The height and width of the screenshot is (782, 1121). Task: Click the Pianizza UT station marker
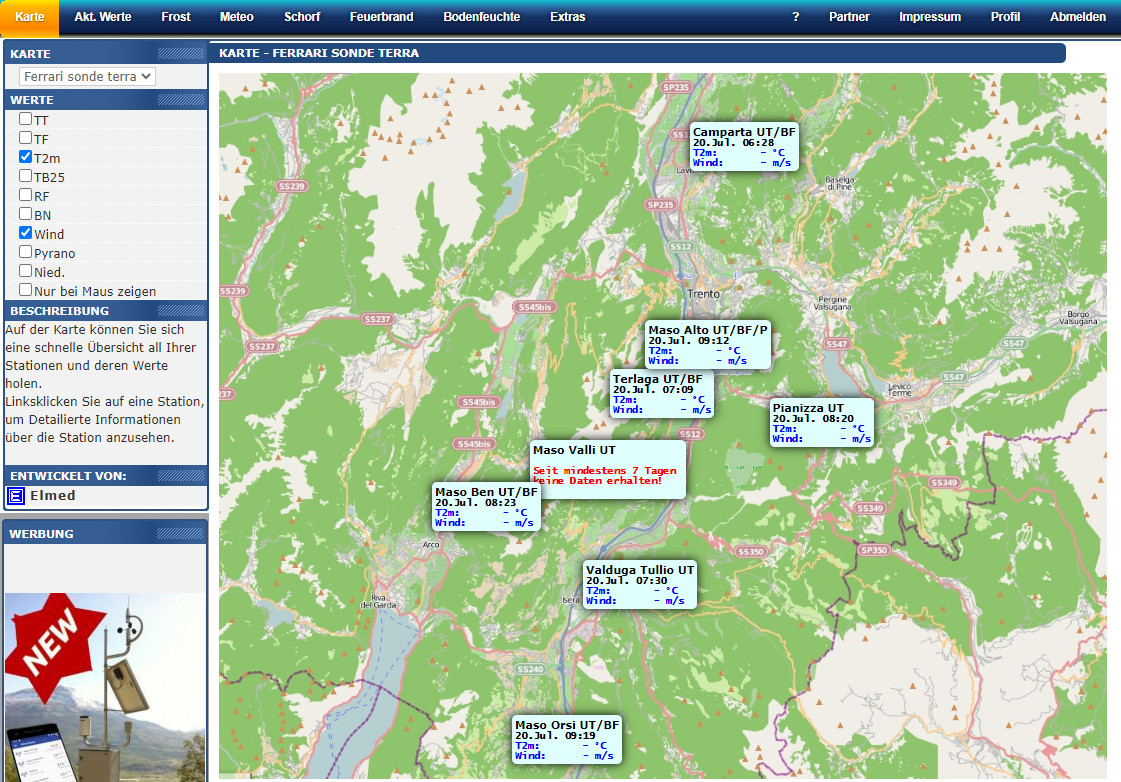(821, 423)
